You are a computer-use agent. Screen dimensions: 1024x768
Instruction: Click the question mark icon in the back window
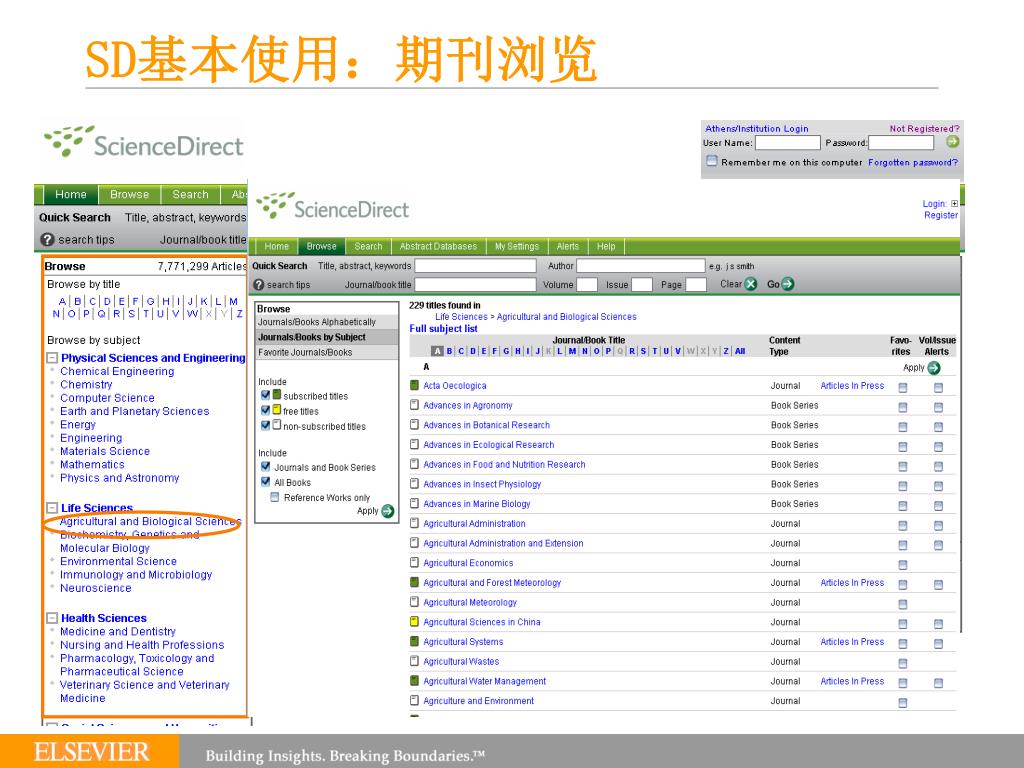[x=47, y=240]
